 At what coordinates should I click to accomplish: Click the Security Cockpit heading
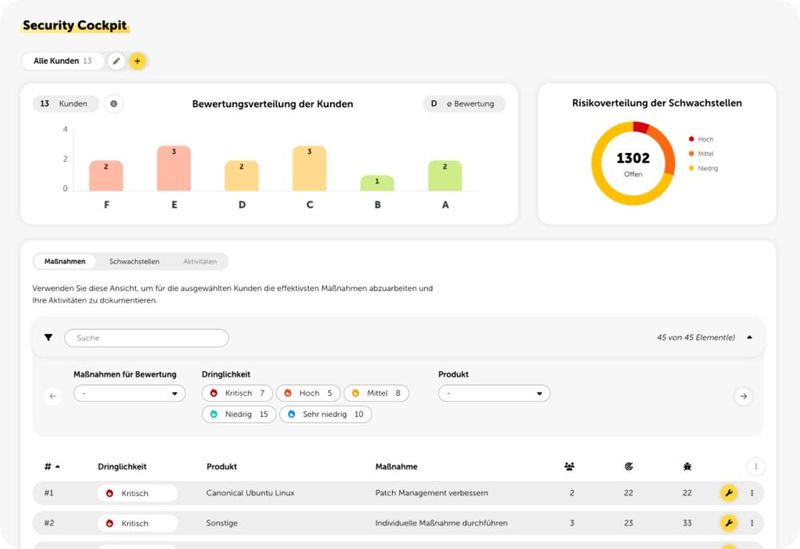click(75, 26)
